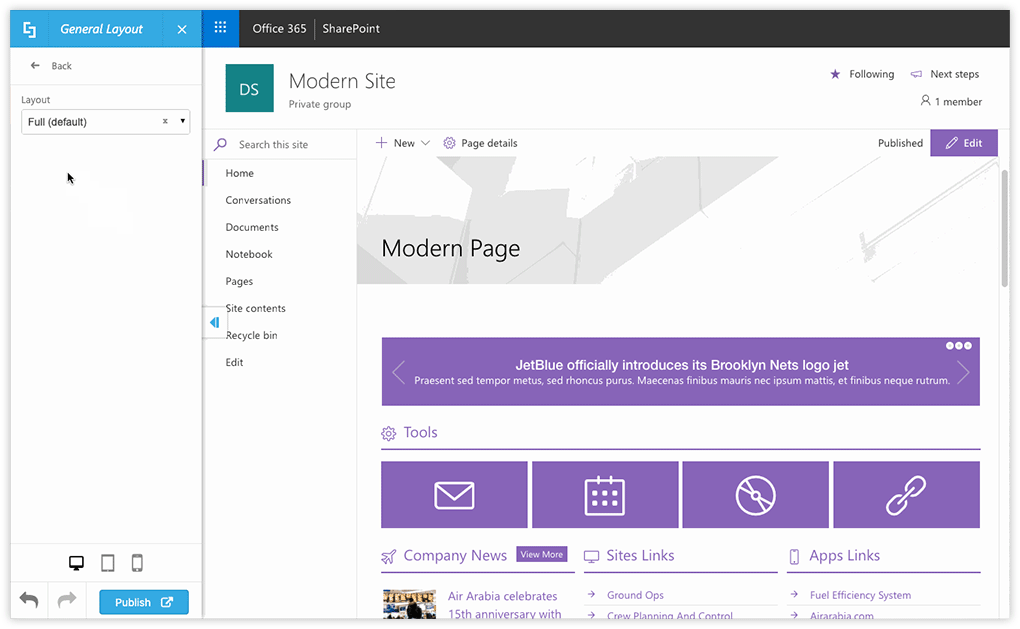The height and width of the screenshot is (629, 1020).
Task: Open the Modern Site title link
Action: pyautogui.click(x=342, y=81)
